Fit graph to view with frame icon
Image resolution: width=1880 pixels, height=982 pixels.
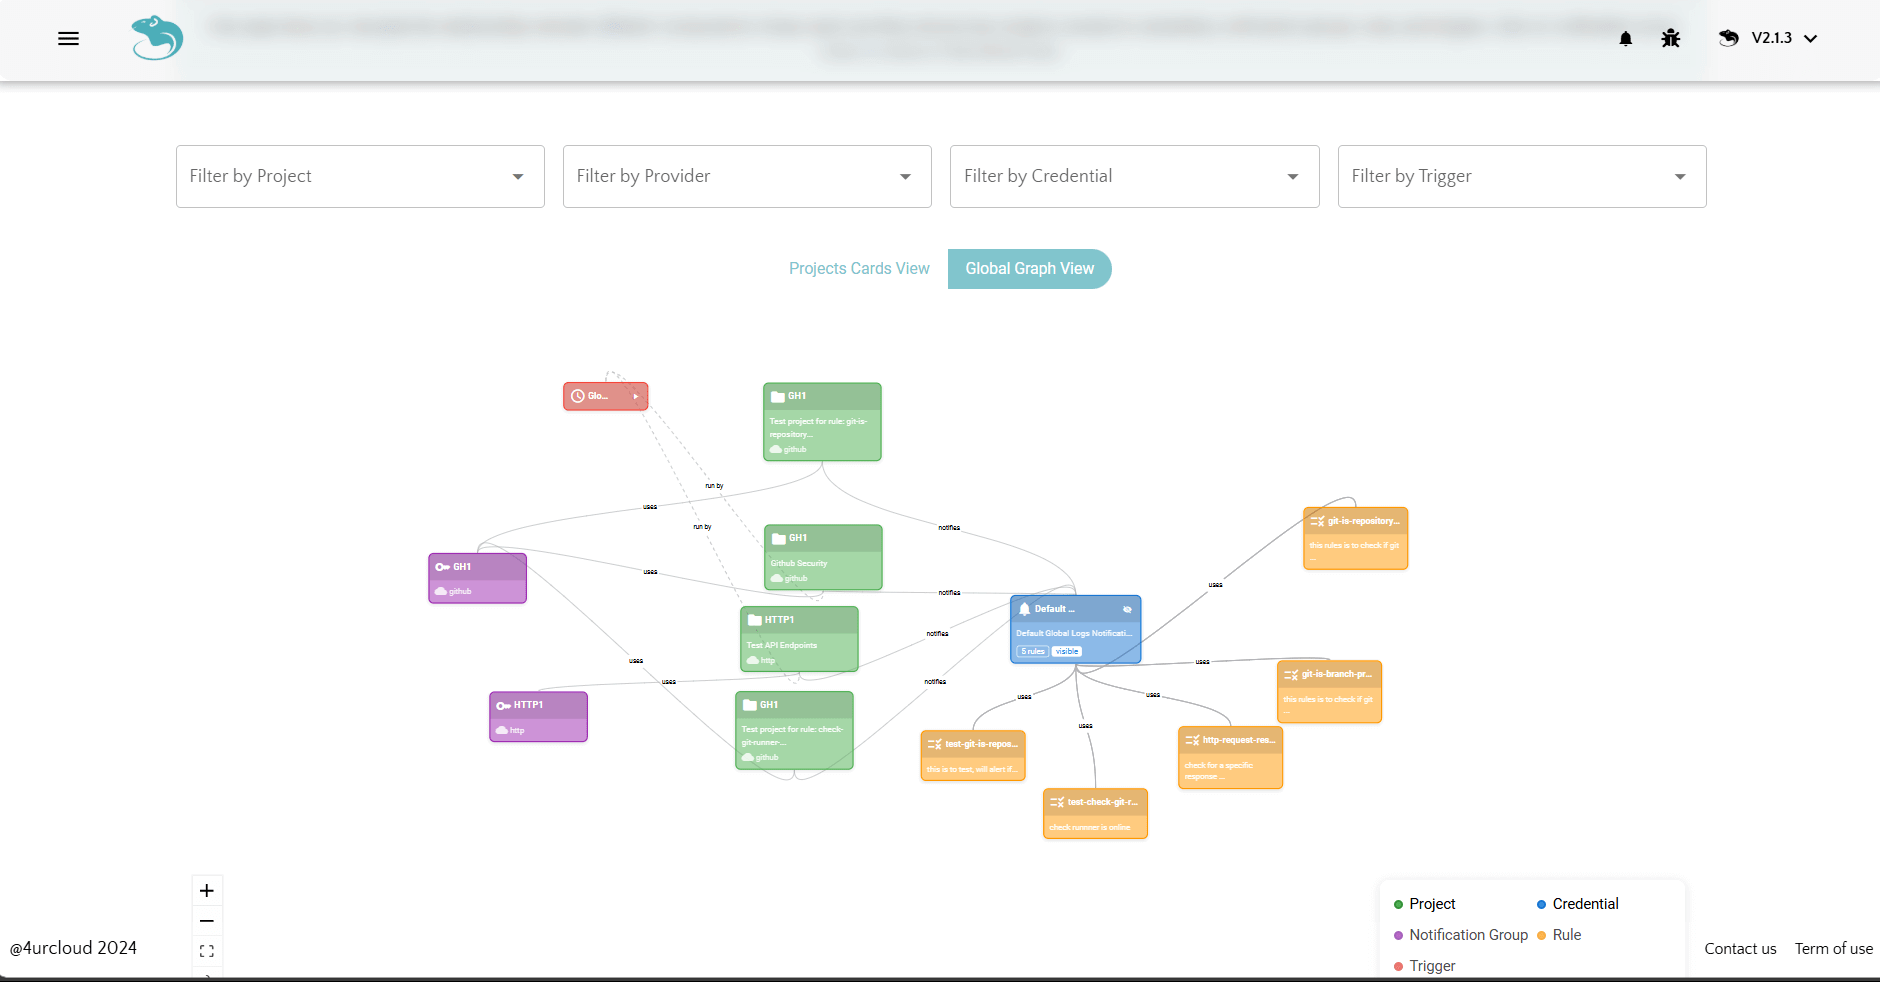click(207, 951)
